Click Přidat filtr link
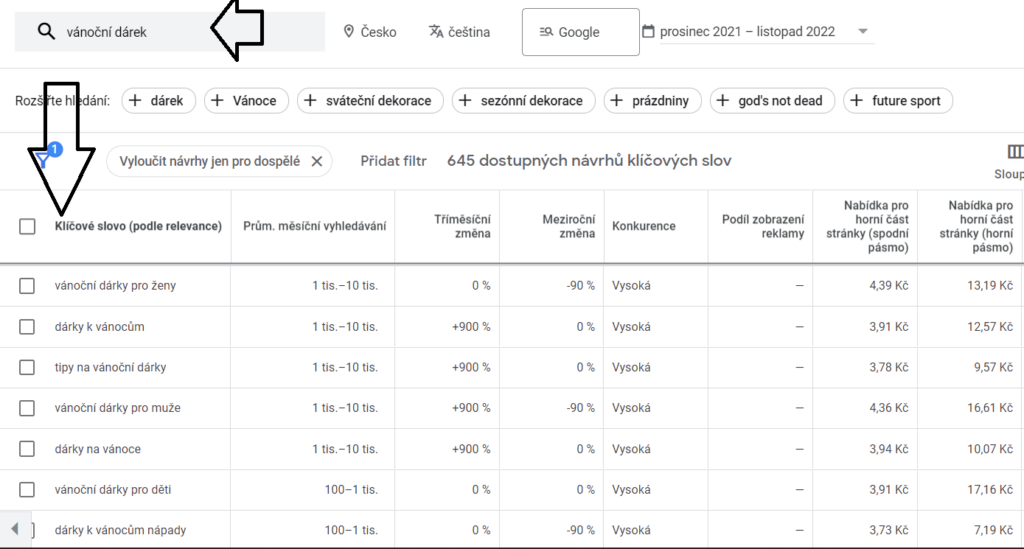The height and width of the screenshot is (549, 1024). click(x=393, y=161)
